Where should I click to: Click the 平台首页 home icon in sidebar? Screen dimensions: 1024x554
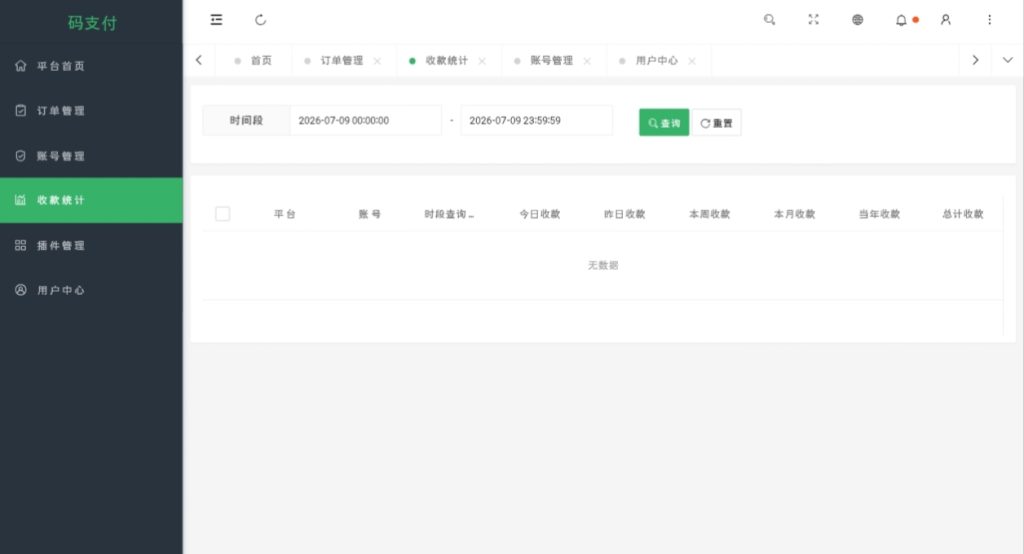(x=21, y=66)
